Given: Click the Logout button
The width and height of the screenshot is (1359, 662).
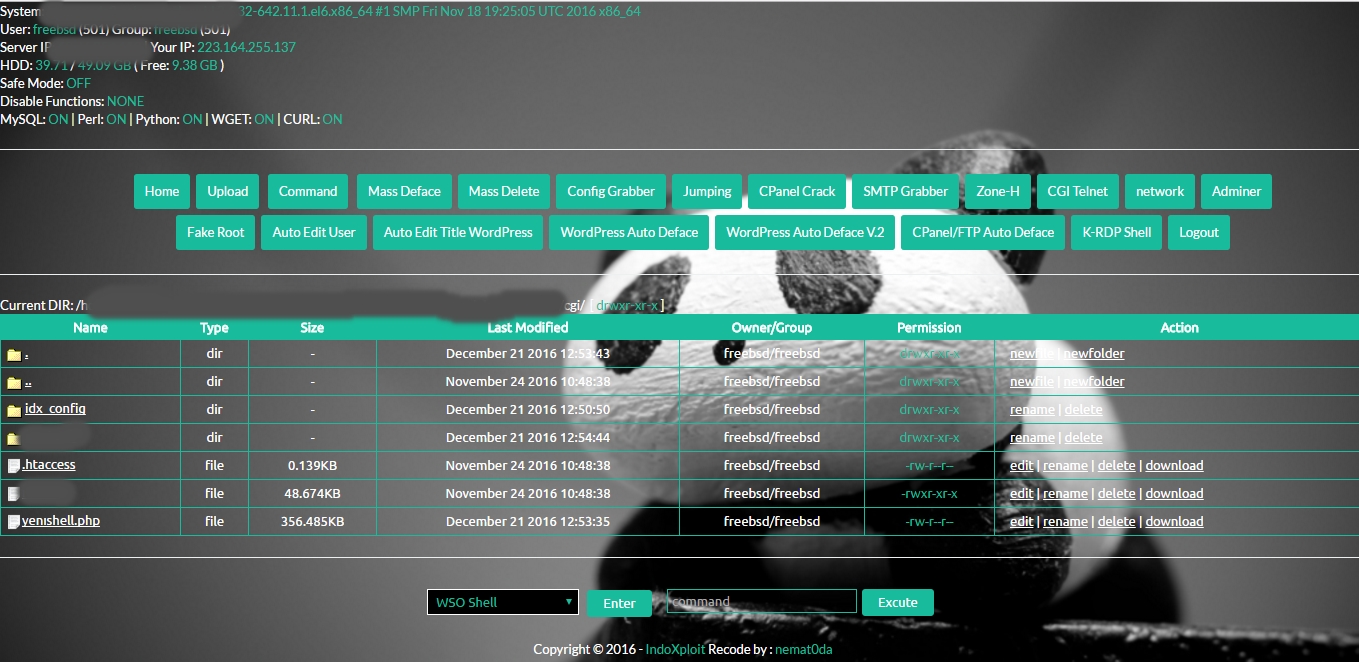Looking at the screenshot, I should 1199,232.
